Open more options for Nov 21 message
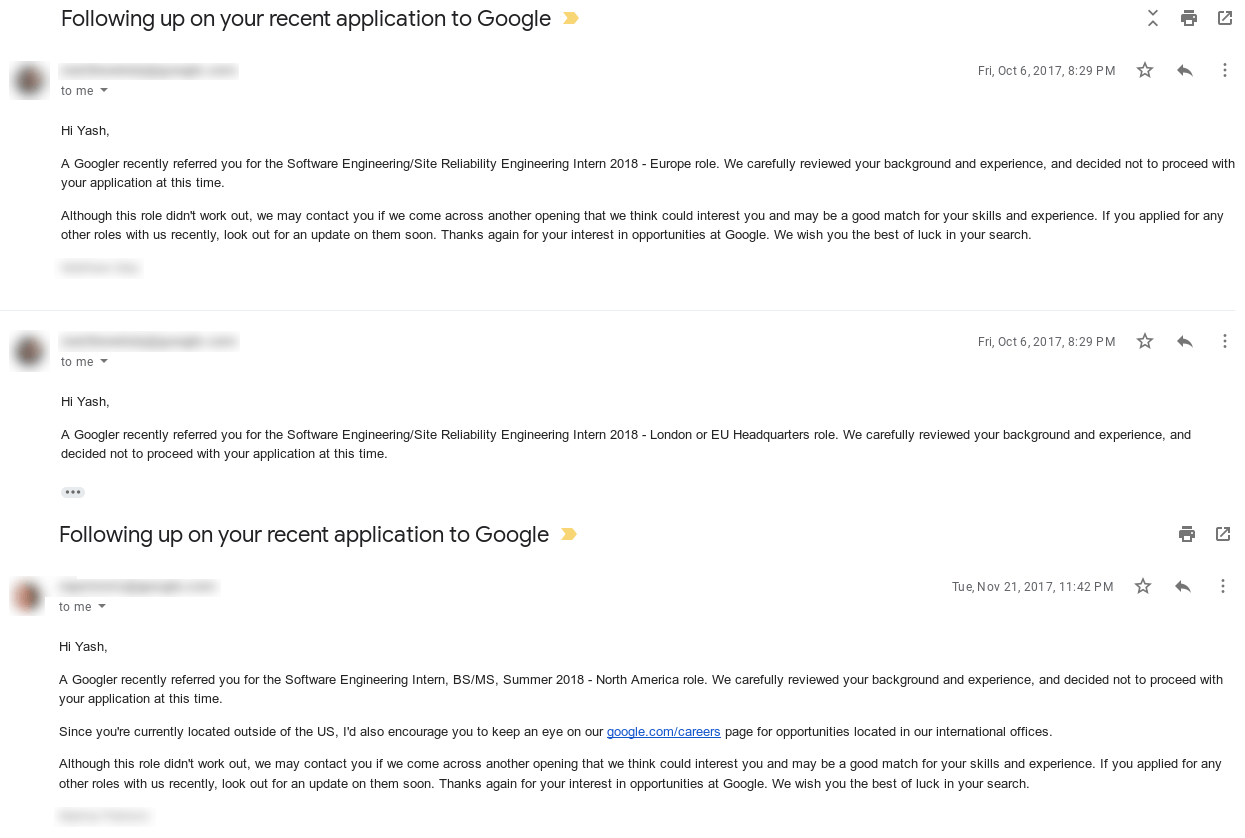The width and height of the screenshot is (1245, 838). pos(1223,586)
